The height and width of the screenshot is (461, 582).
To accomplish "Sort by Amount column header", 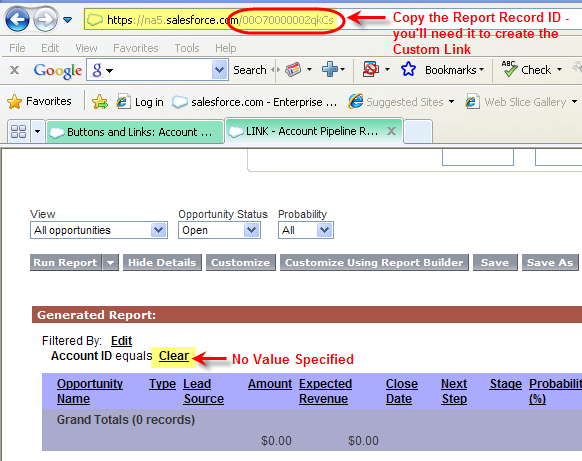I will click(x=270, y=384).
